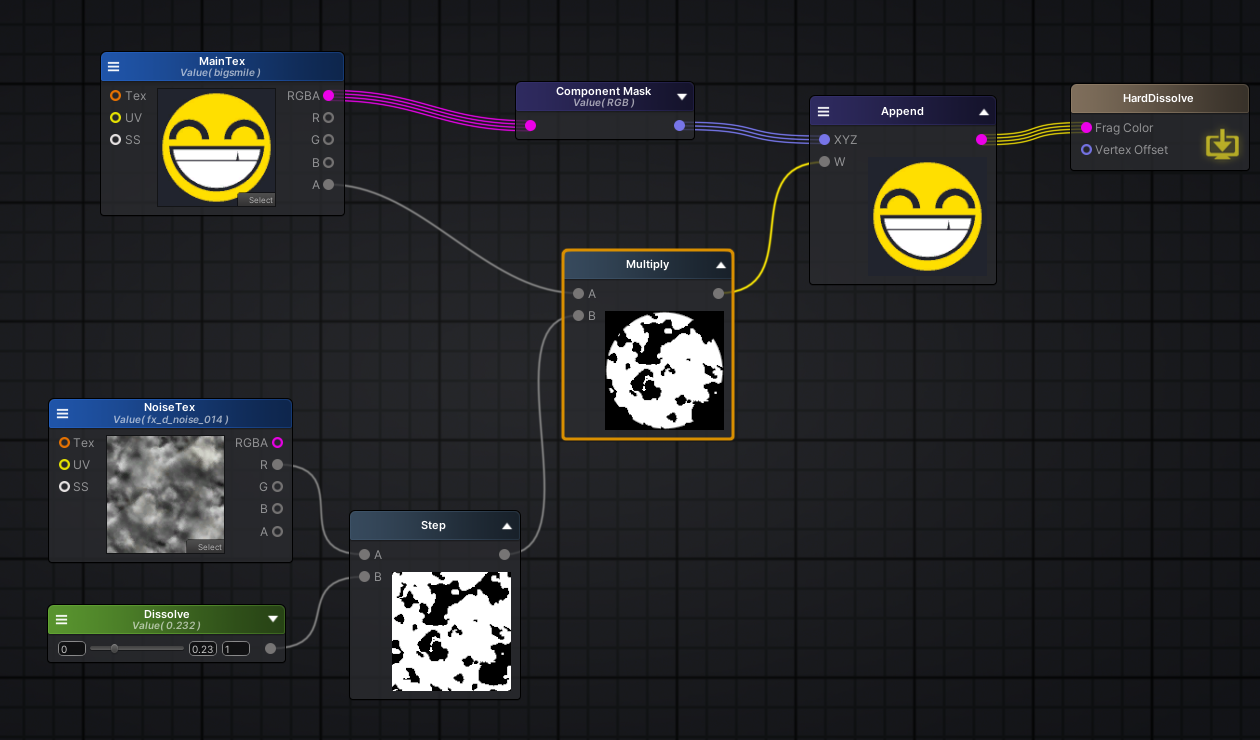Viewport: 1260px width, 740px height.
Task: Open the MainTex node hamburger menu
Action: [113, 67]
